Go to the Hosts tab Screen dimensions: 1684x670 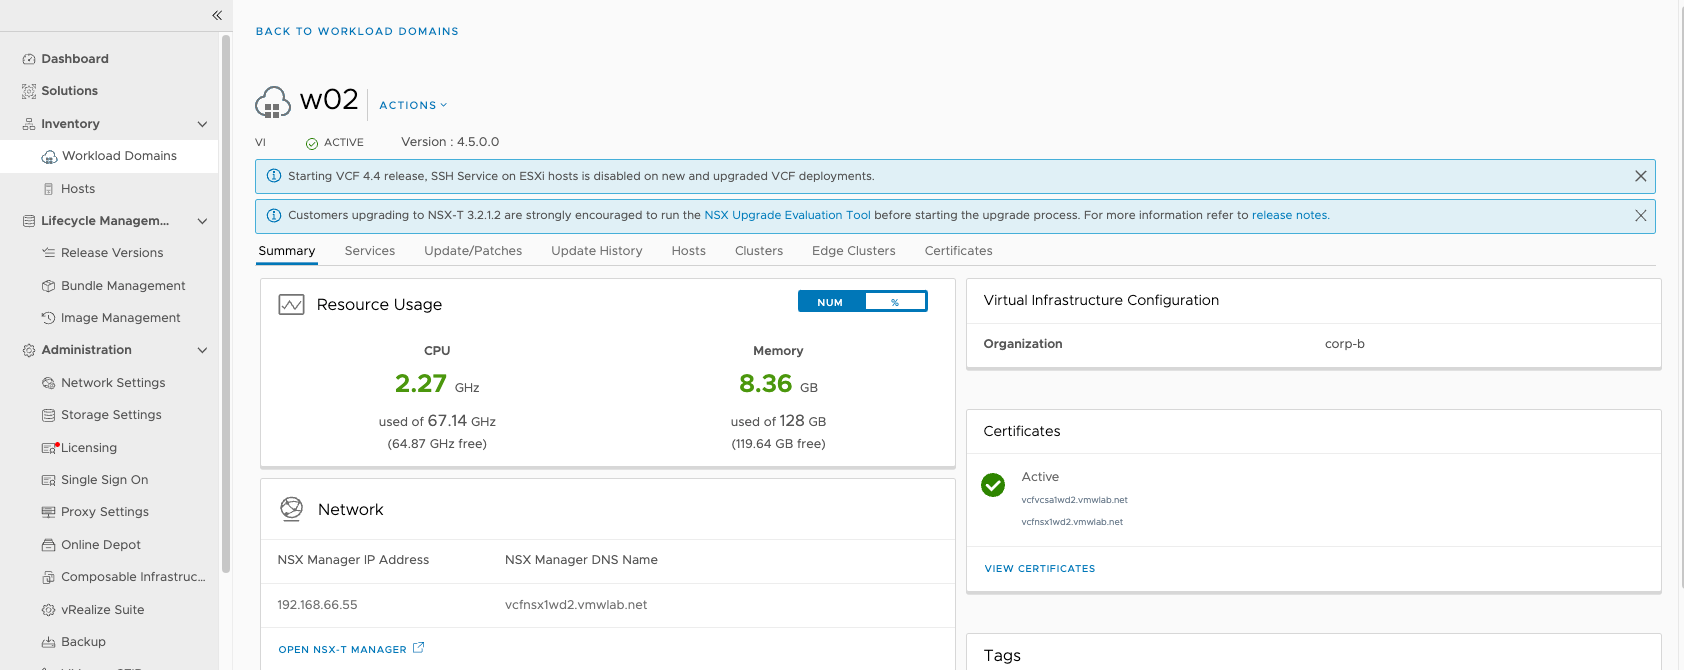(689, 251)
